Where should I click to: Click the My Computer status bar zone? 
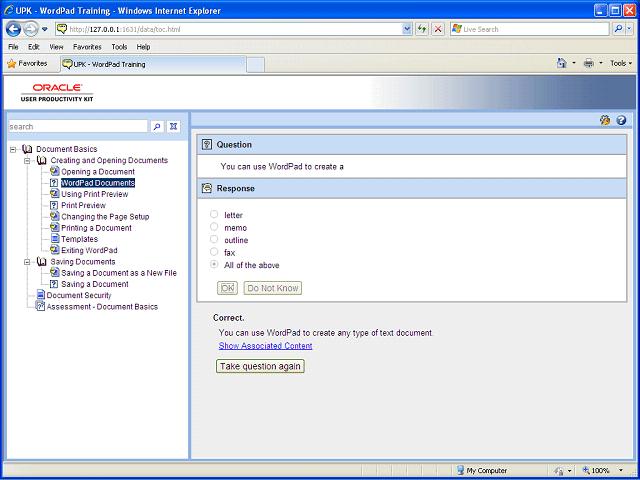(x=482, y=470)
